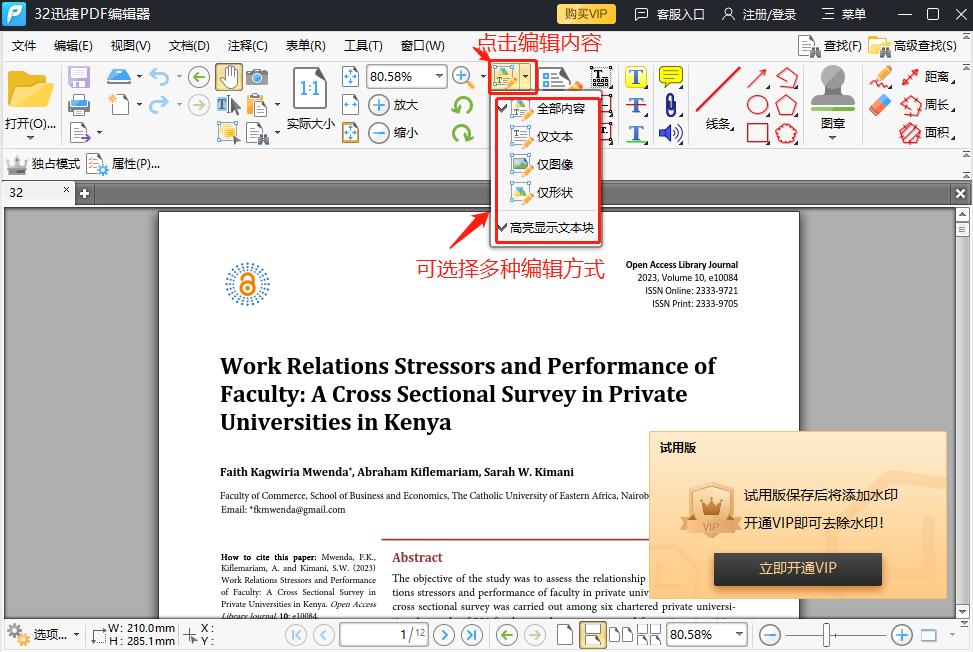This screenshot has height=652, width=973.
Task: Select the sticky note comment tool
Action: point(670,77)
